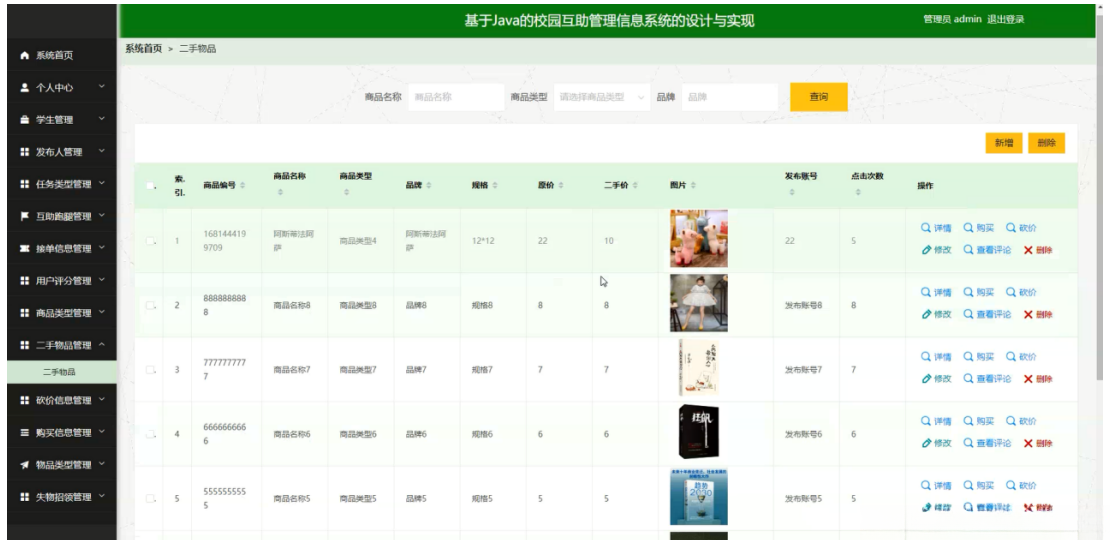The height and width of the screenshot is (540, 1110).
Task: Click the grid icon beside 用户评分管理
Action: point(25,281)
